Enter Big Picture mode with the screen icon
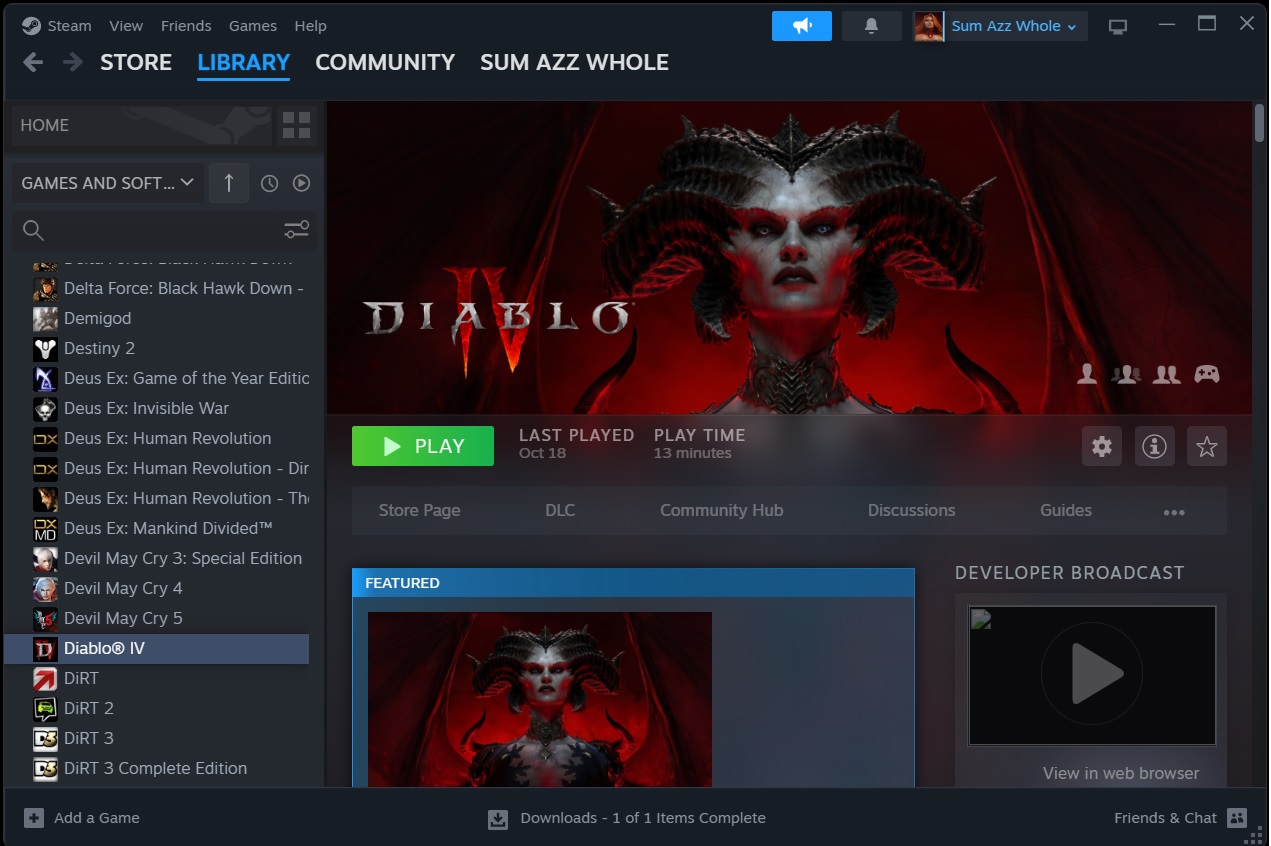The height and width of the screenshot is (846, 1271). click(1117, 25)
